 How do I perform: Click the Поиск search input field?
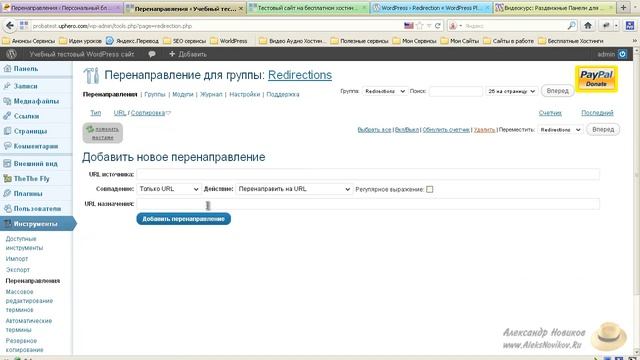click(x=456, y=91)
